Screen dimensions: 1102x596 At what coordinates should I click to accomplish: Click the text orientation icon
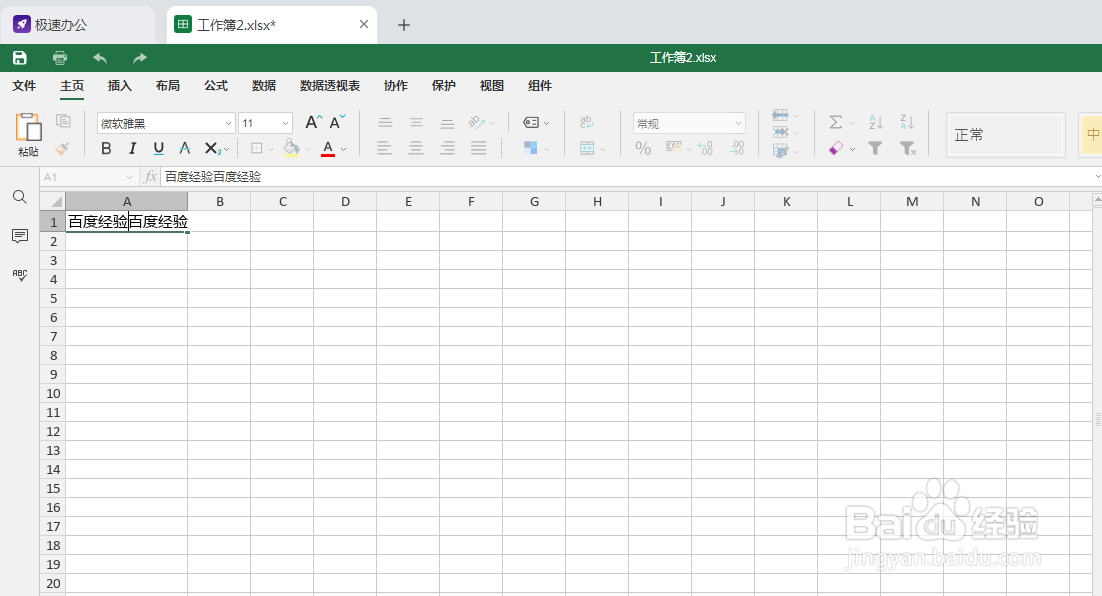pyautogui.click(x=477, y=122)
